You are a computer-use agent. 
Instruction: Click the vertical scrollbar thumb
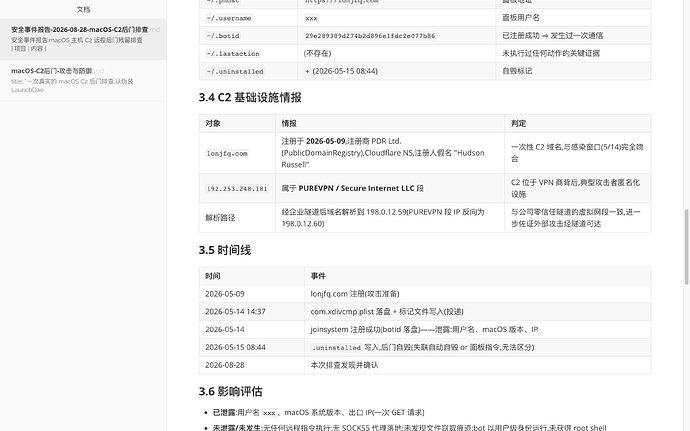pos(686,247)
